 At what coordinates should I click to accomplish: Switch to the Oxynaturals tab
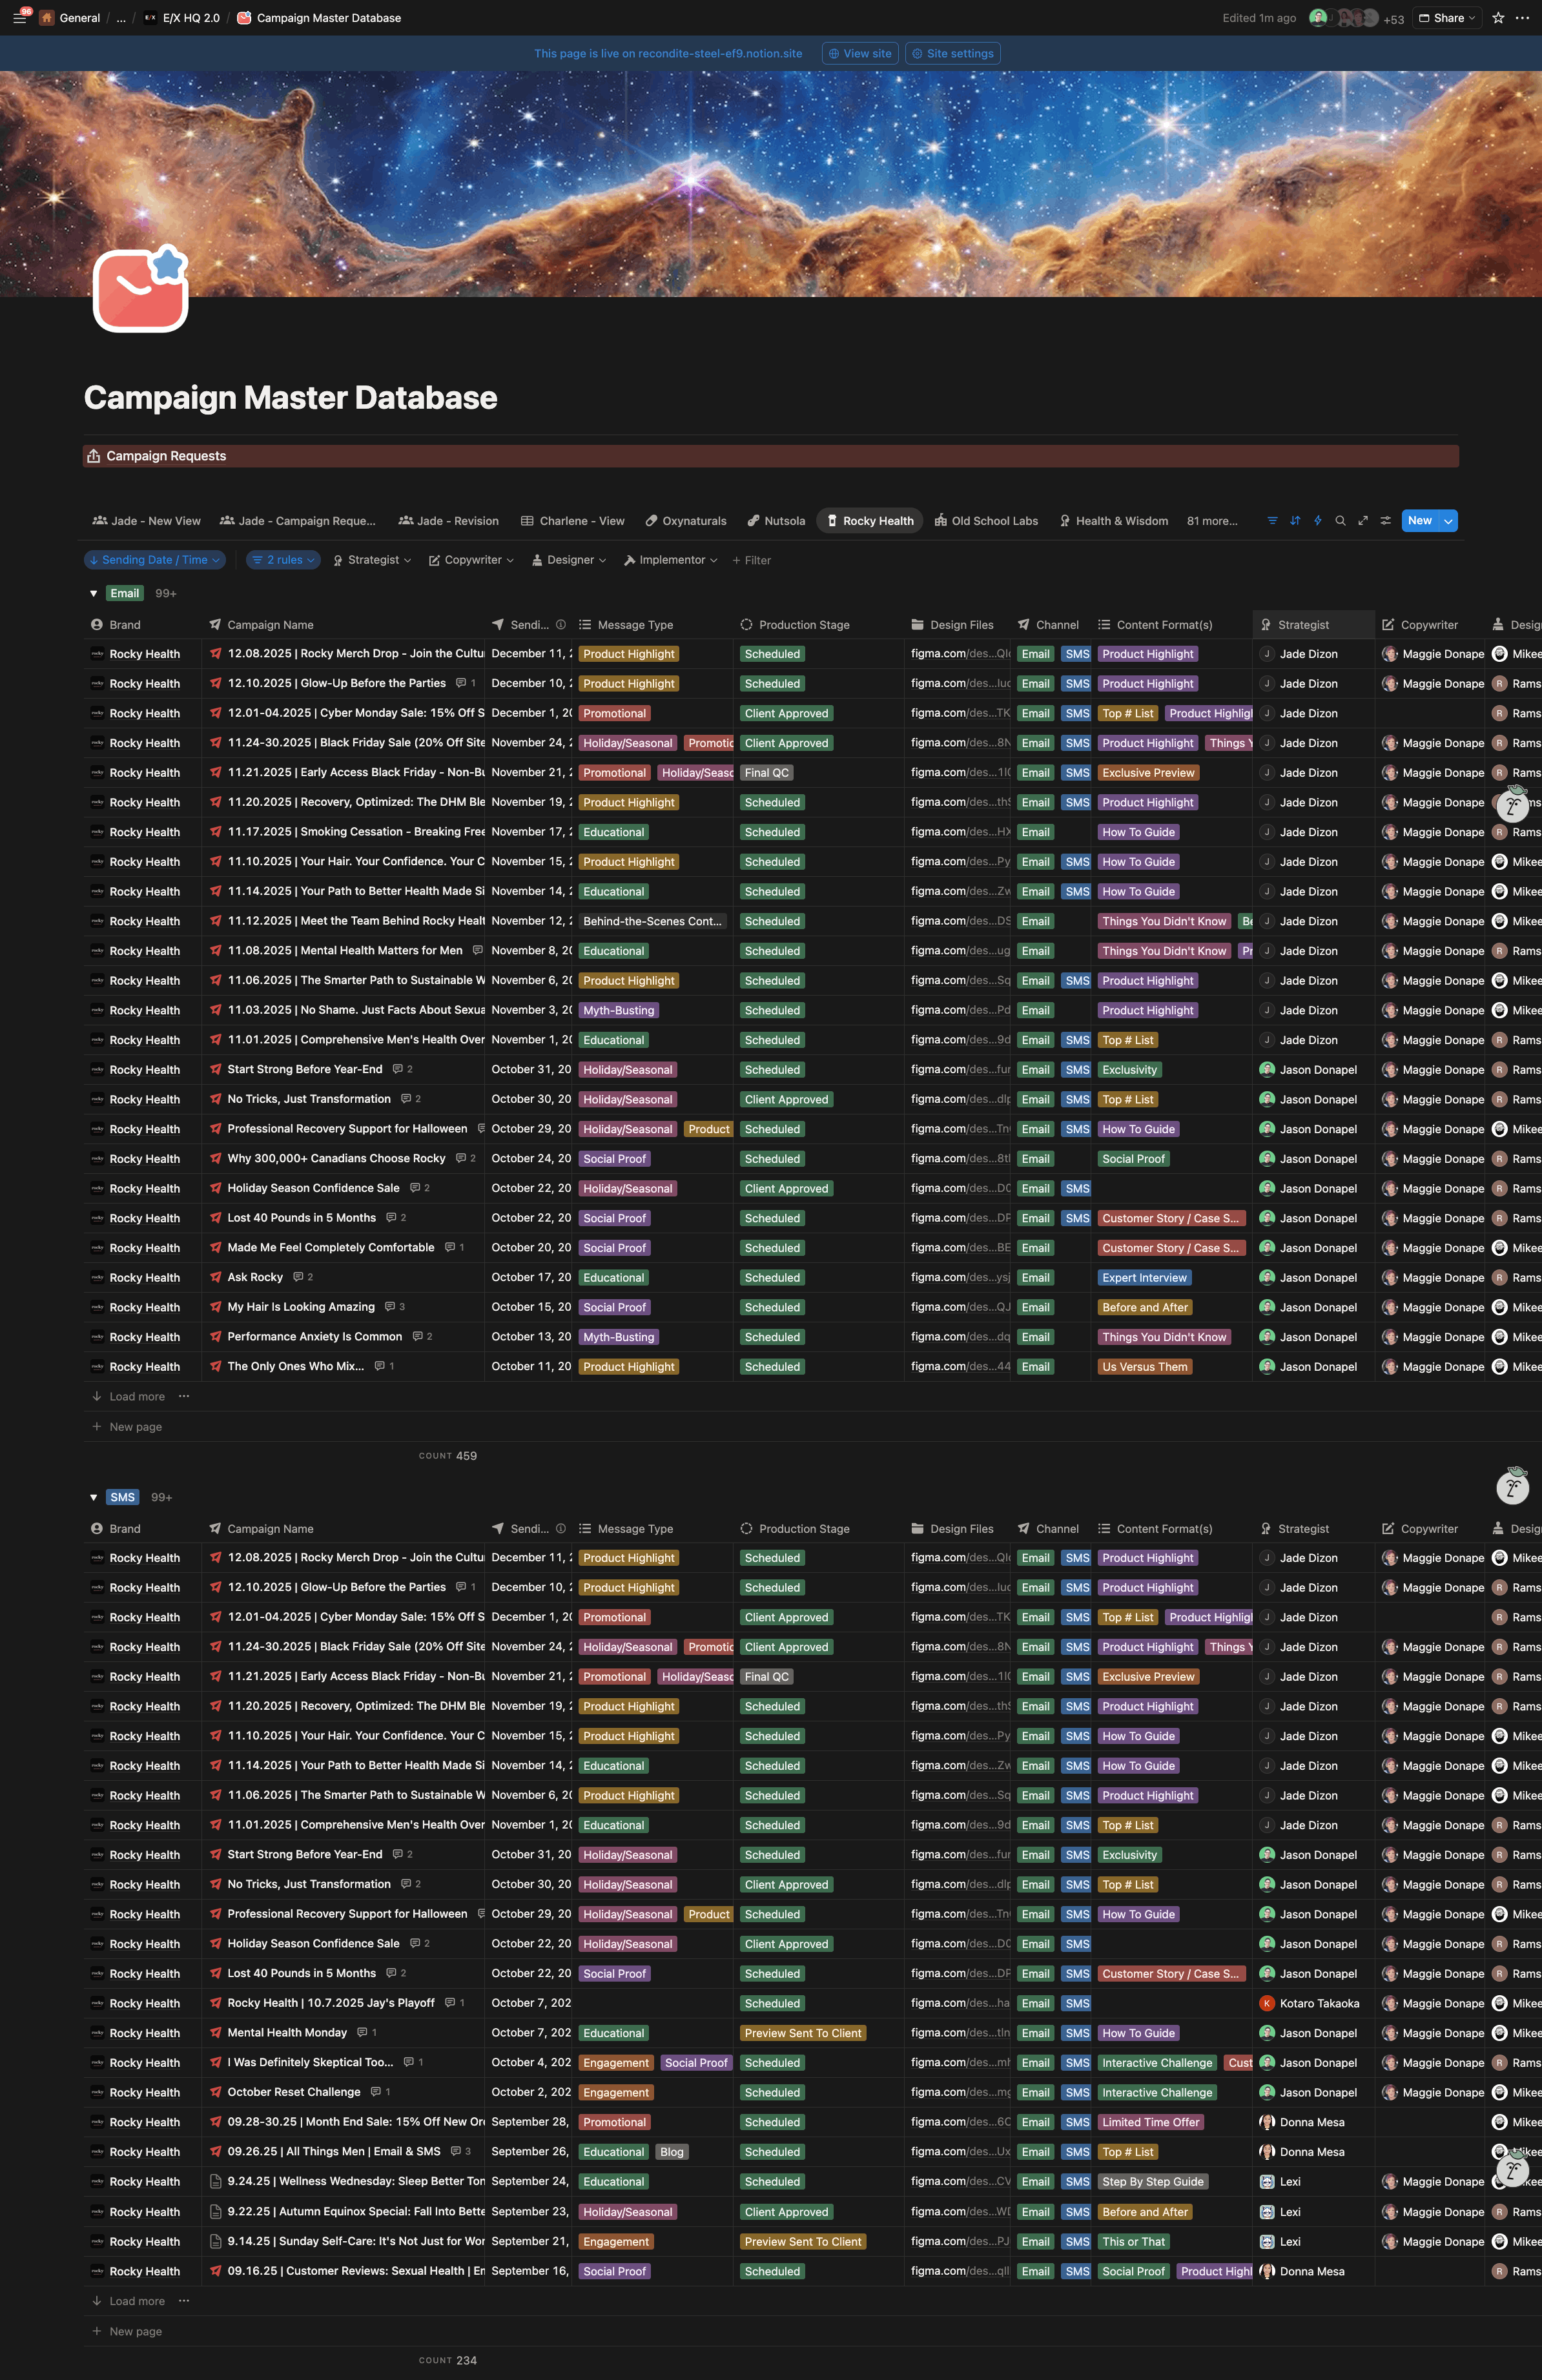click(686, 521)
